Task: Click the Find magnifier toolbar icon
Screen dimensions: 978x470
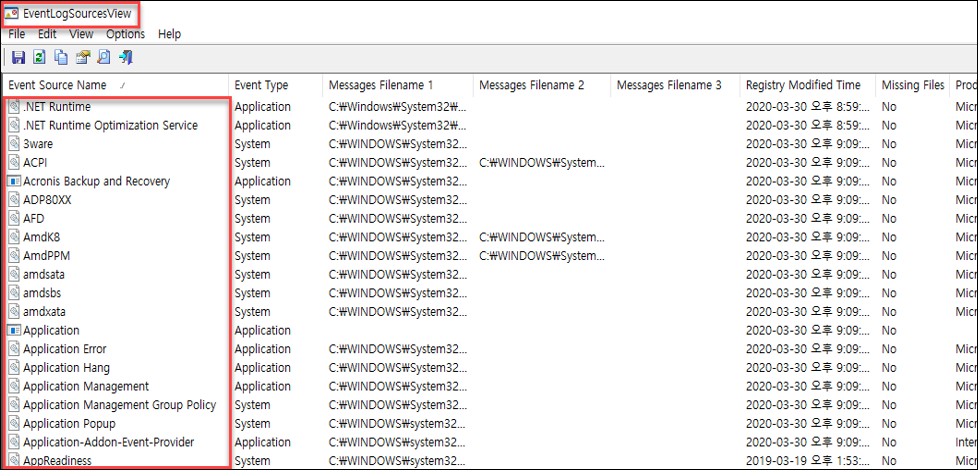Action: (104, 58)
